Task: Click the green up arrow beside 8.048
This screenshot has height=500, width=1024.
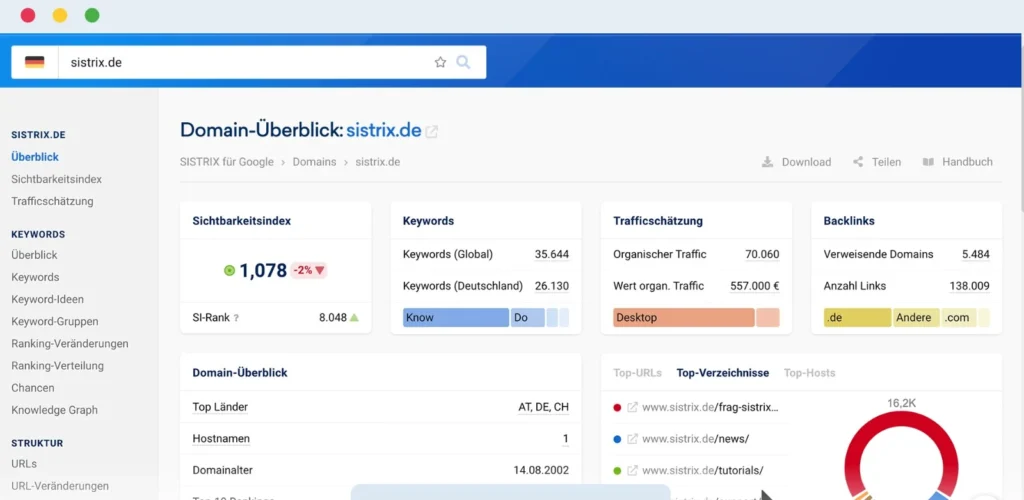Action: click(x=354, y=317)
